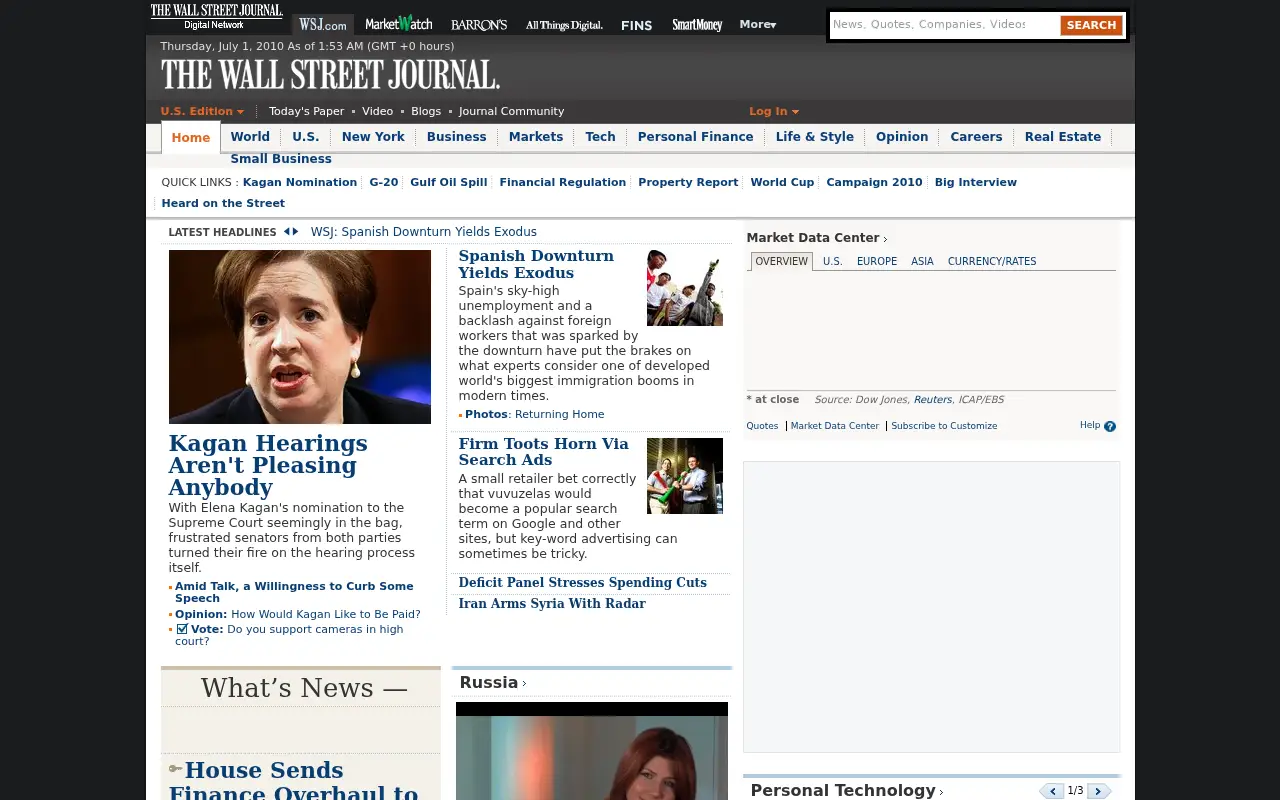This screenshot has height=800, width=1280.
Task: Select the Tech navigation tab
Action: [x=600, y=137]
